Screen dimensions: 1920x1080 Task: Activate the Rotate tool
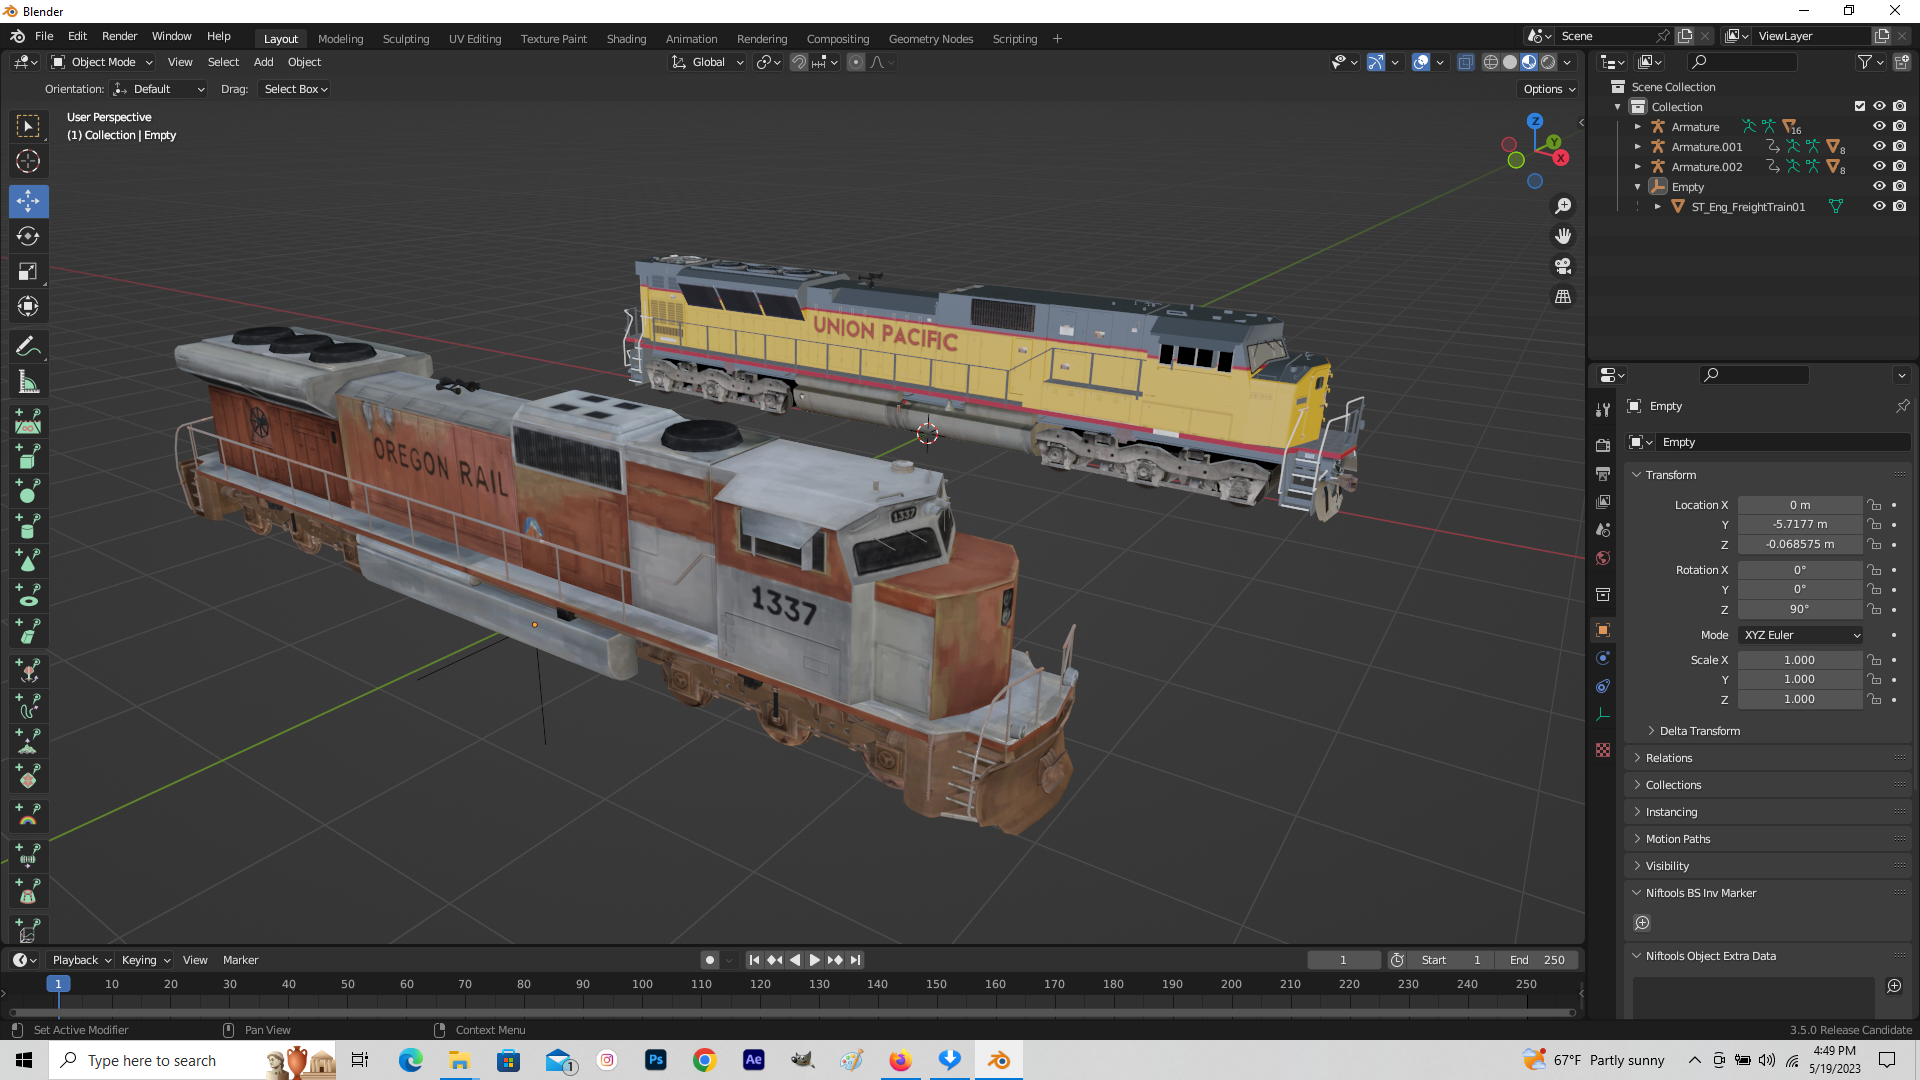click(28, 237)
